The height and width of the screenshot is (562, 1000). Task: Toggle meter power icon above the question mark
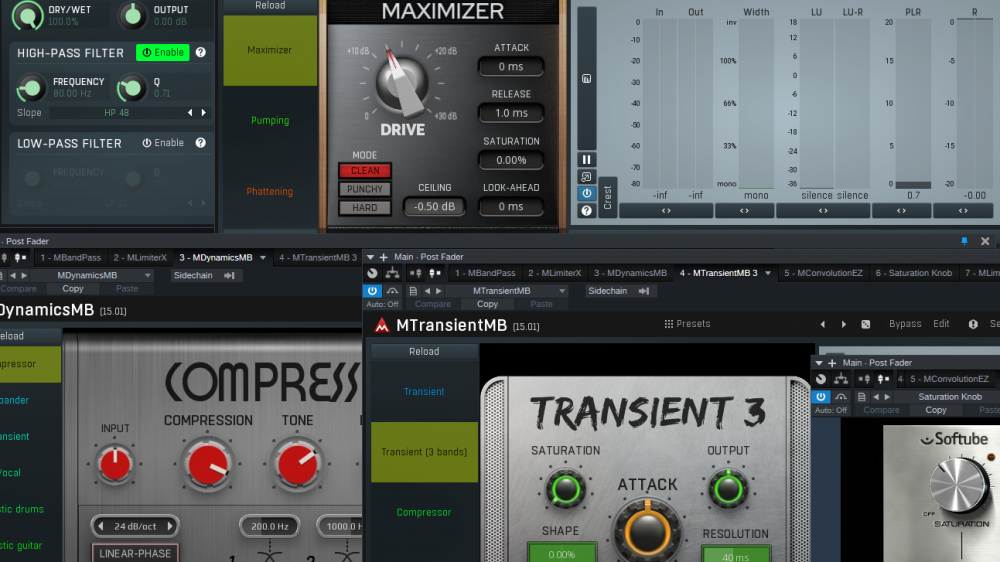click(587, 193)
